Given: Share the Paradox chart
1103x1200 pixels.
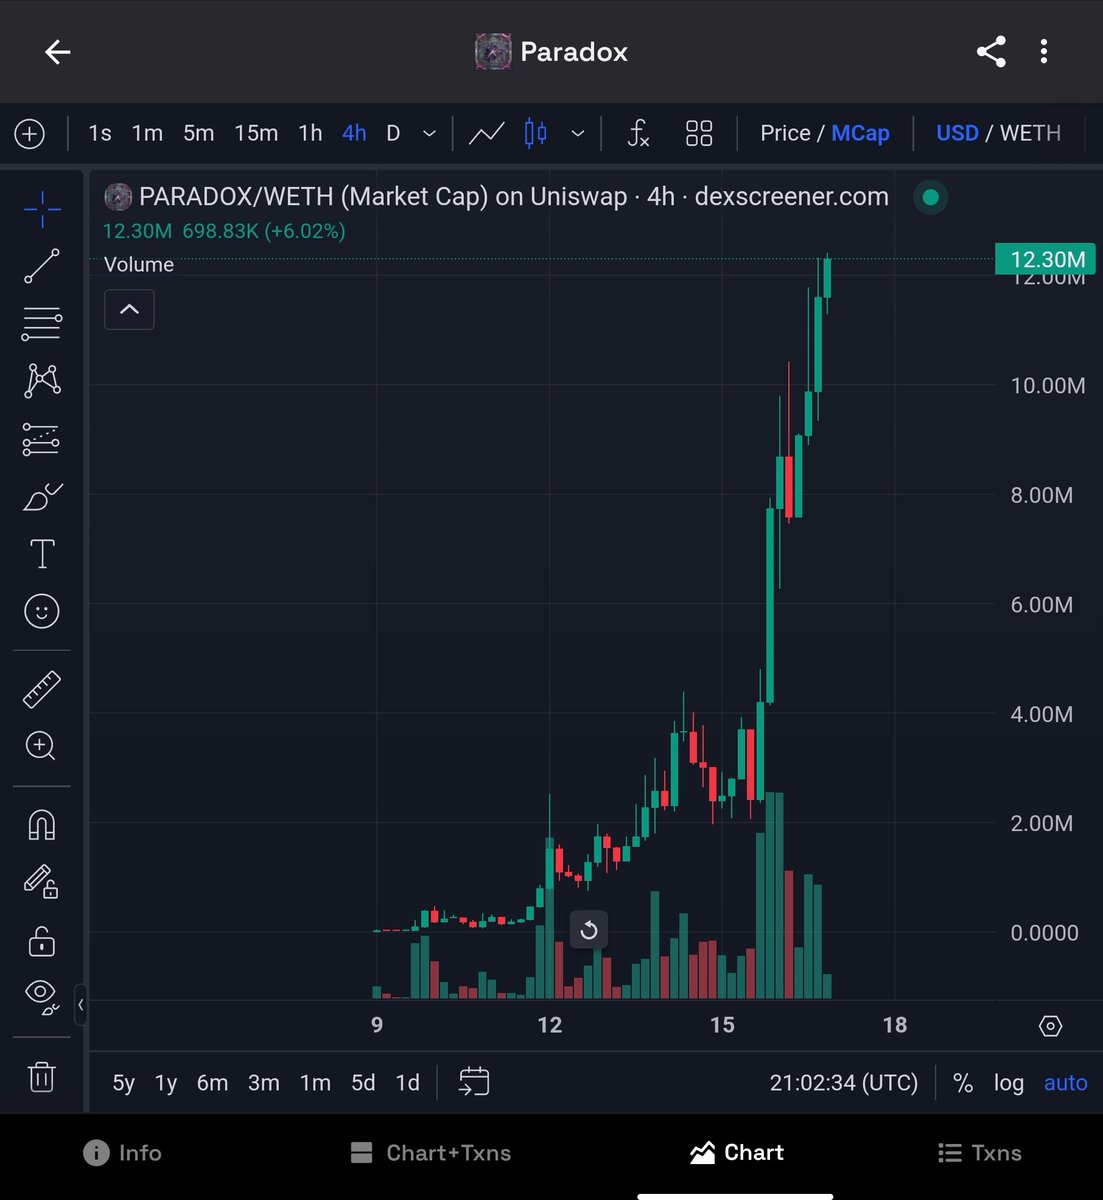Looking at the screenshot, I should click(991, 52).
